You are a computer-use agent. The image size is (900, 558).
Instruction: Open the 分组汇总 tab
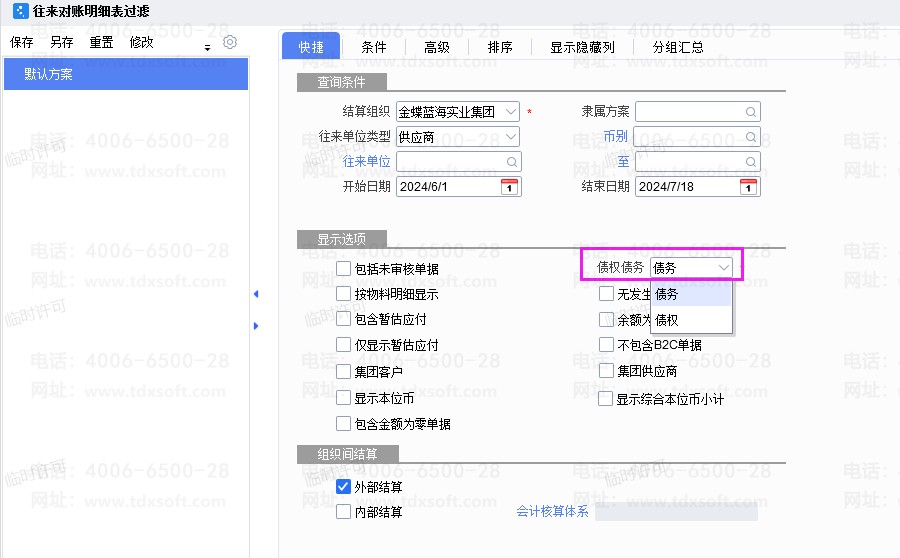pyautogui.click(x=678, y=47)
